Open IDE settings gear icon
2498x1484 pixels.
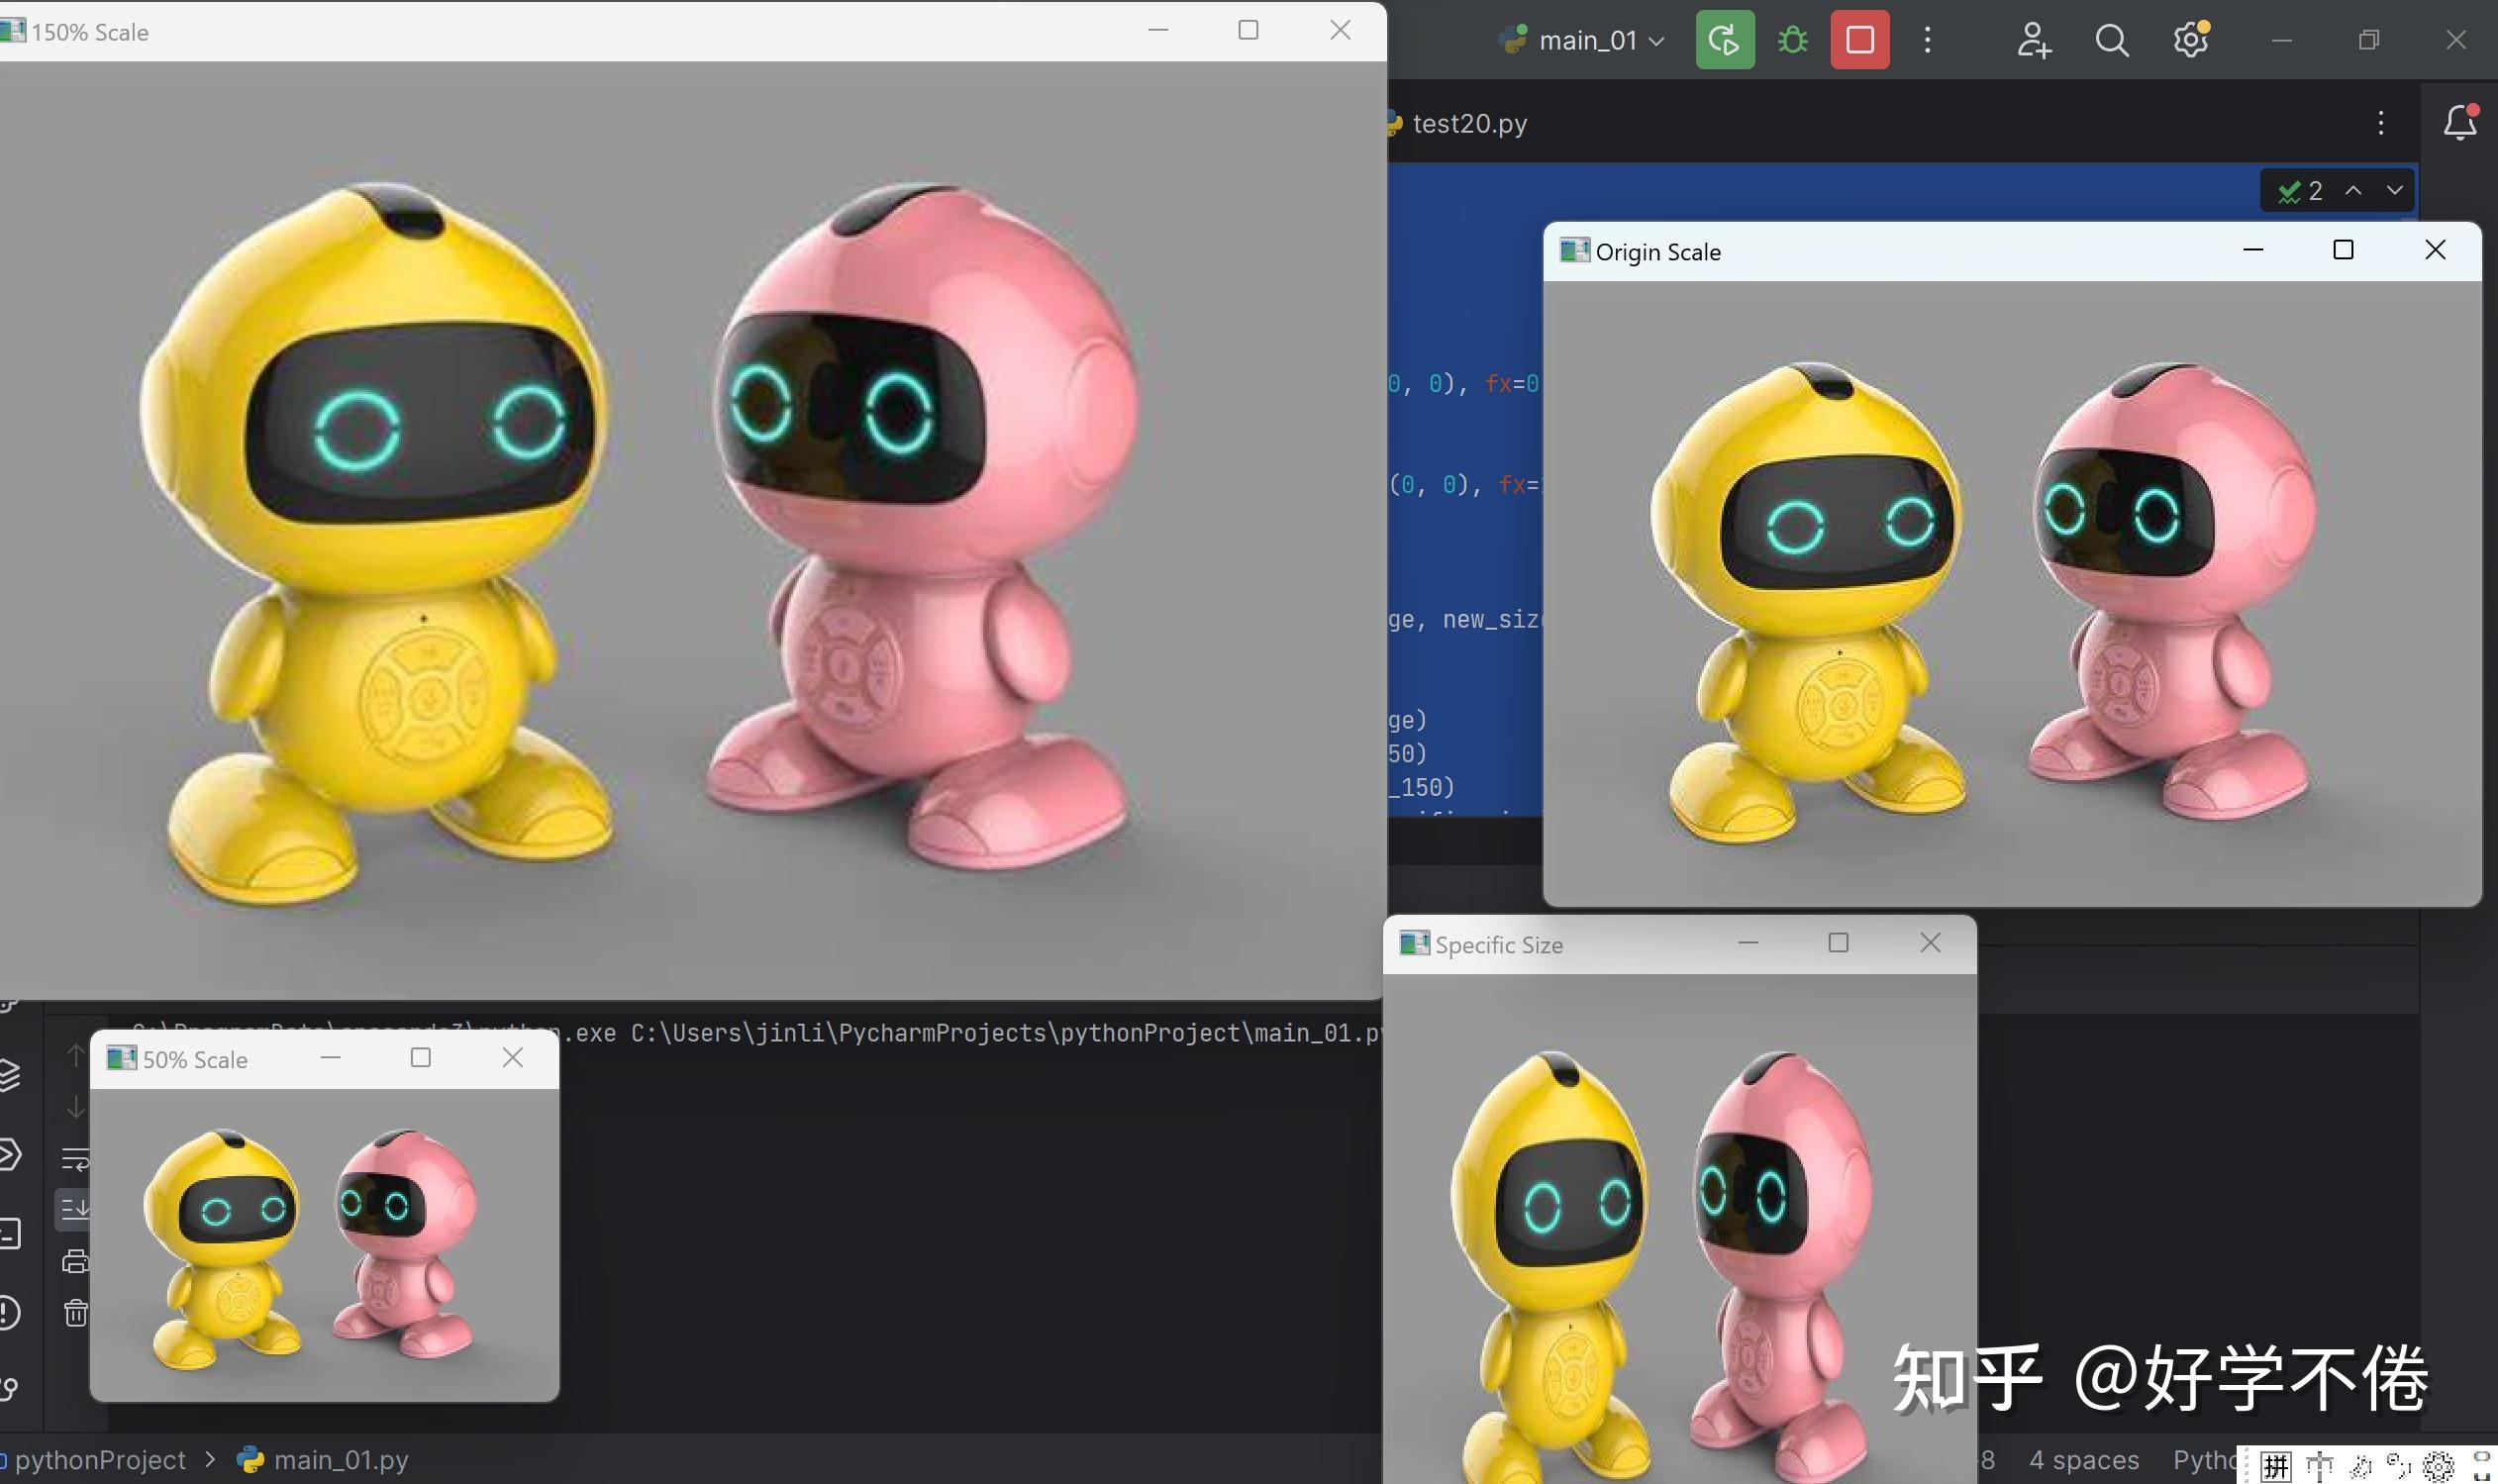coord(2190,40)
